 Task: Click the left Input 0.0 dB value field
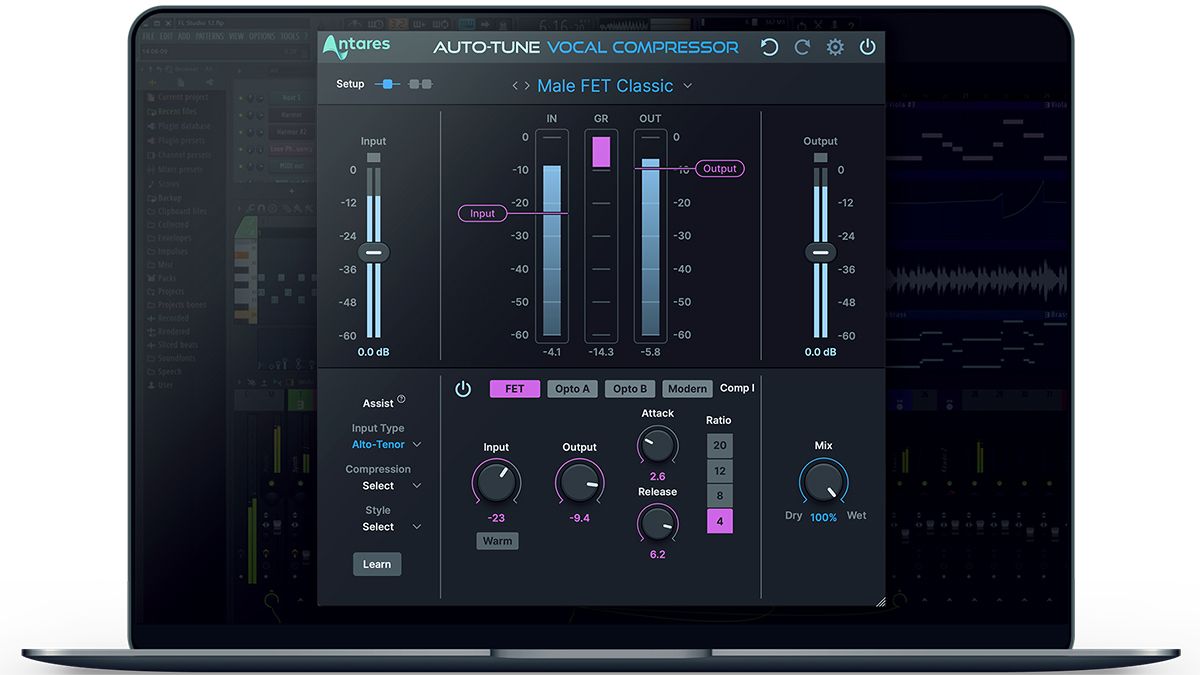coord(373,352)
